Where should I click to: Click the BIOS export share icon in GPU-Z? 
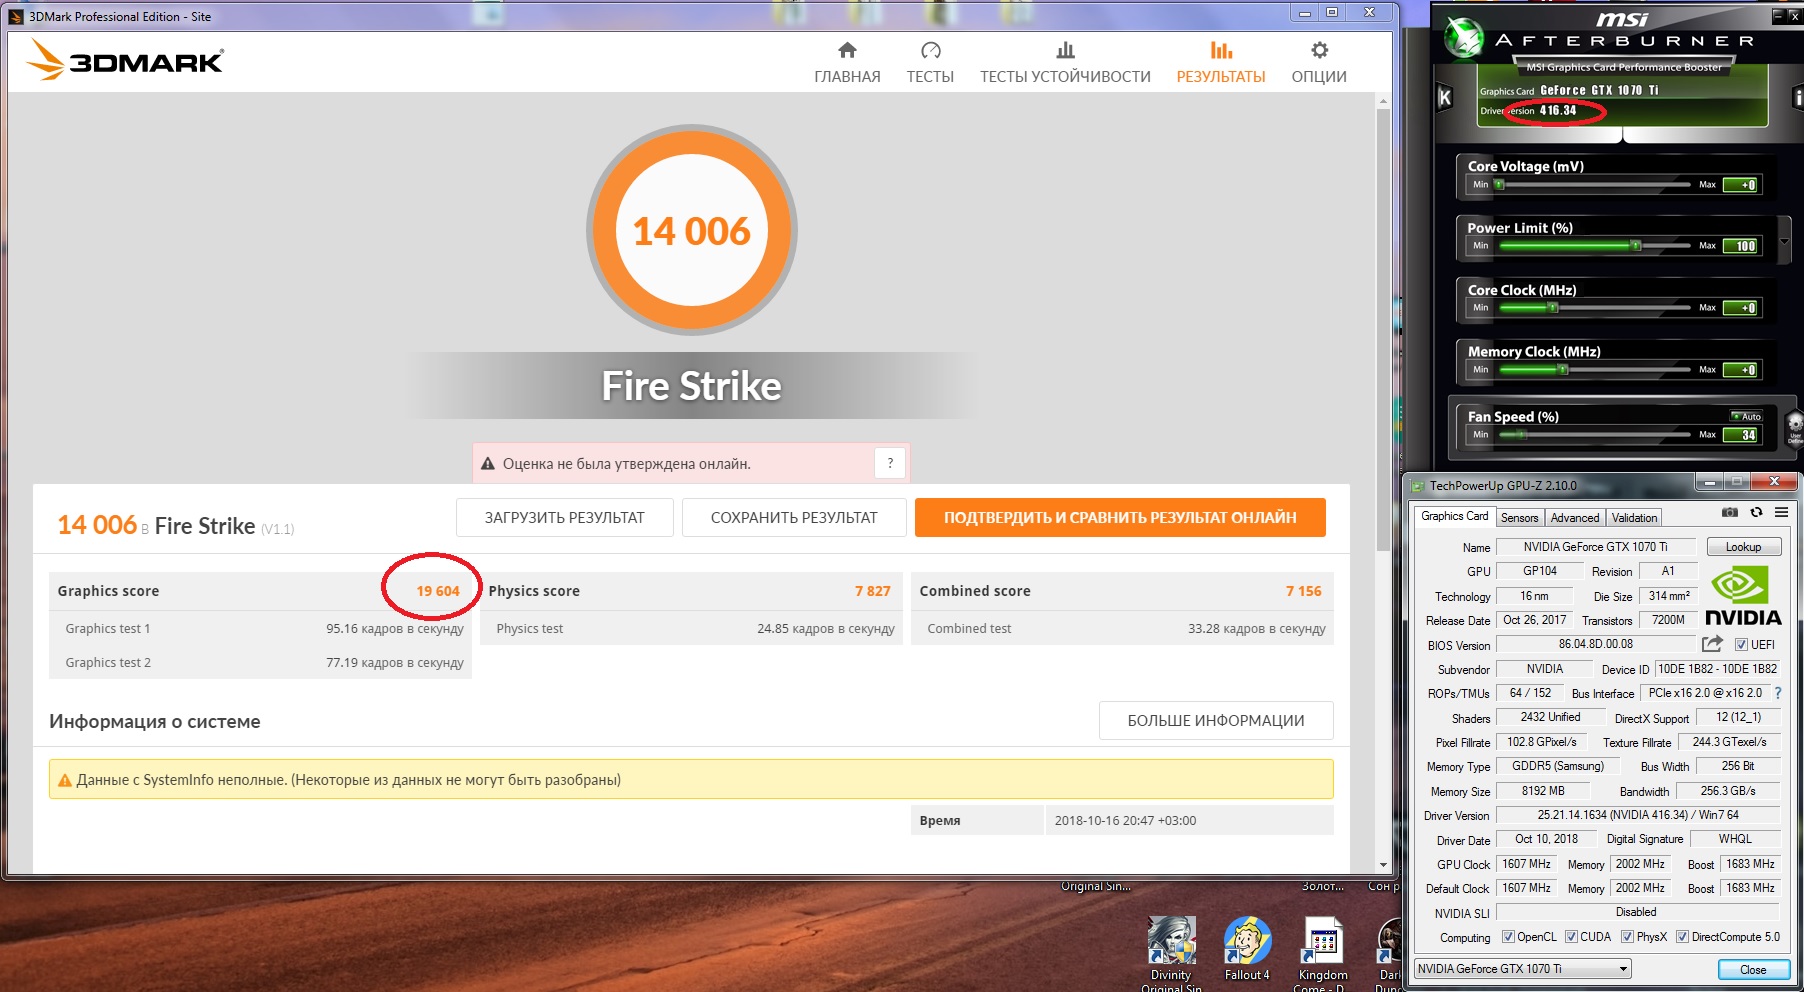click(1713, 644)
